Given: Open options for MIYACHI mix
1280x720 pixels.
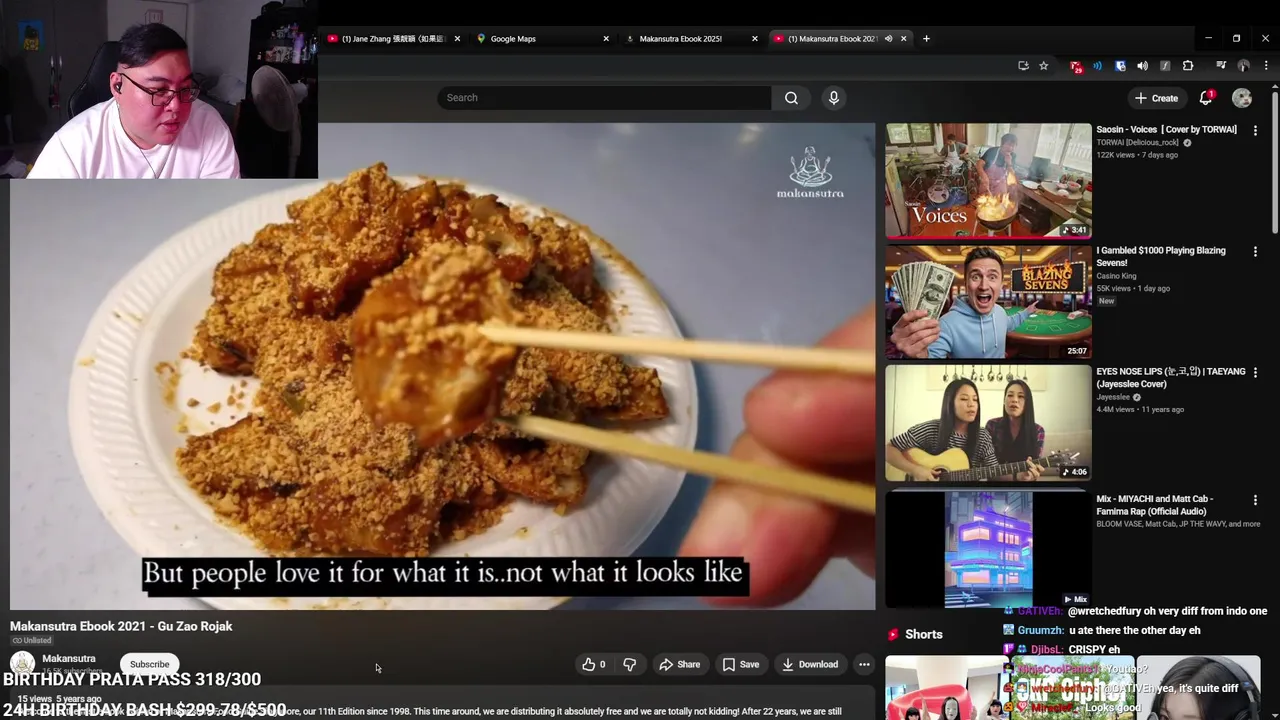Looking at the screenshot, I should [x=1255, y=499].
